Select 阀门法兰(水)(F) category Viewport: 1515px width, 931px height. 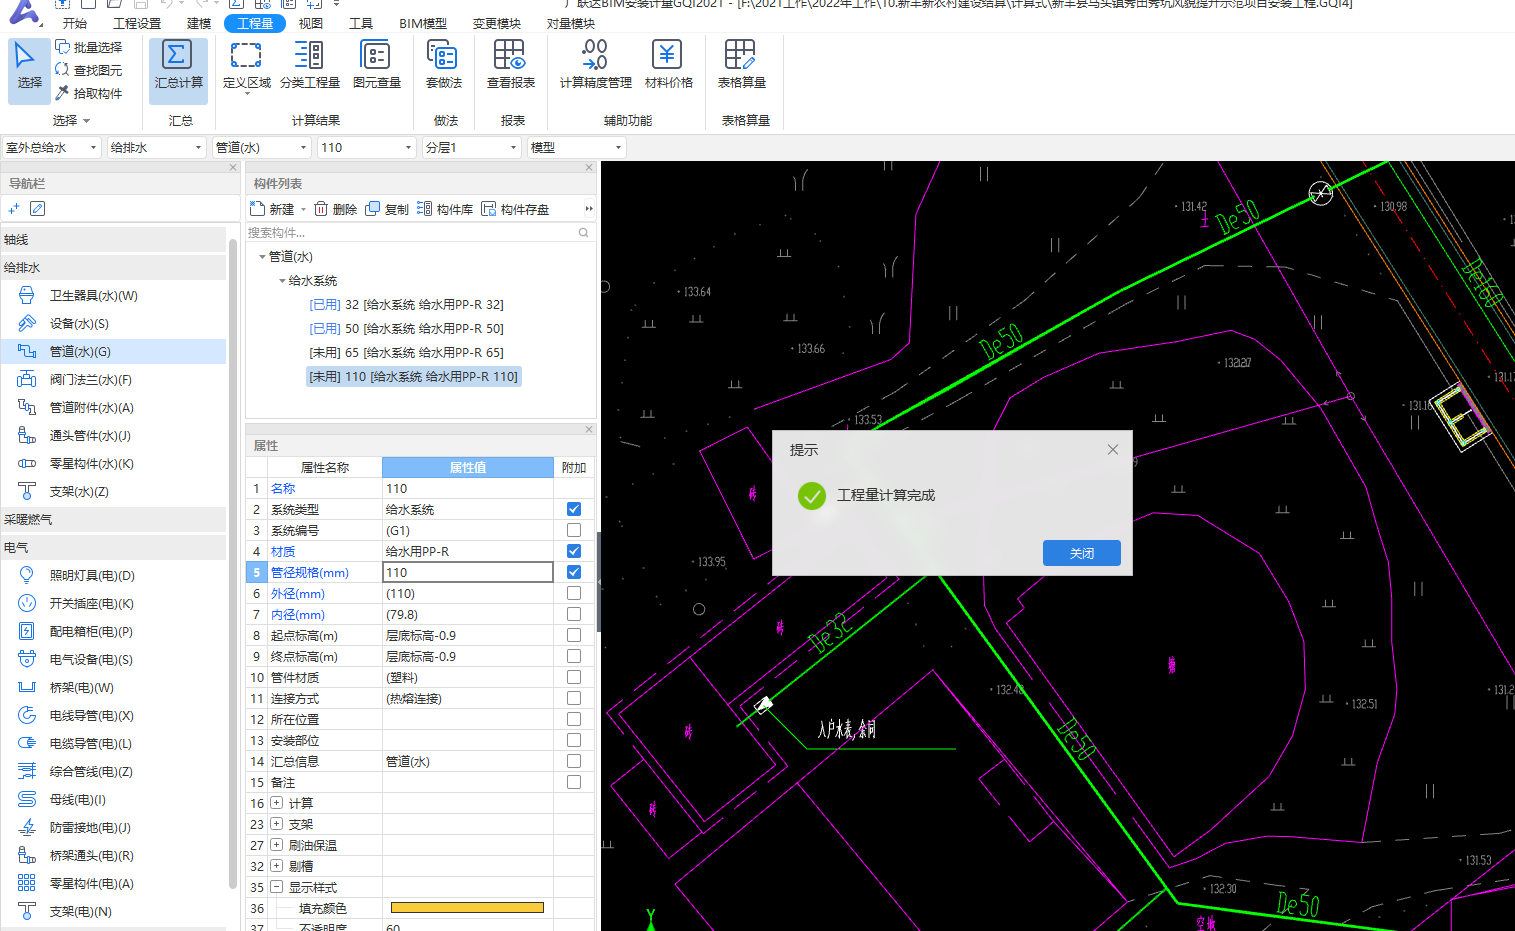90,379
